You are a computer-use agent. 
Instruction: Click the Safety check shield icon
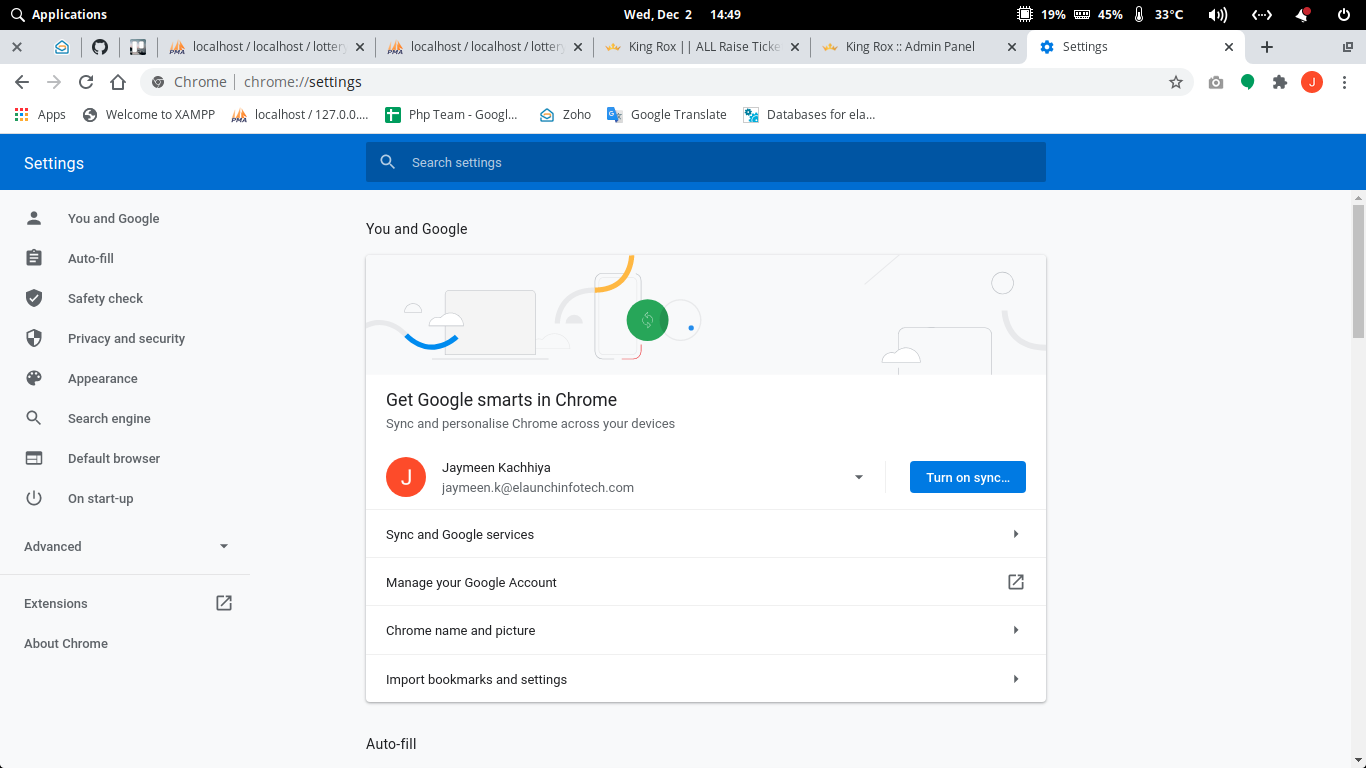(34, 298)
